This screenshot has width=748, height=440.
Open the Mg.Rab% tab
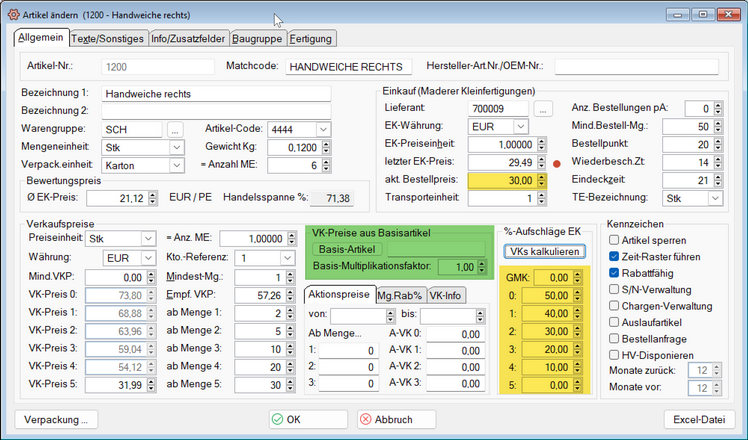tap(398, 295)
